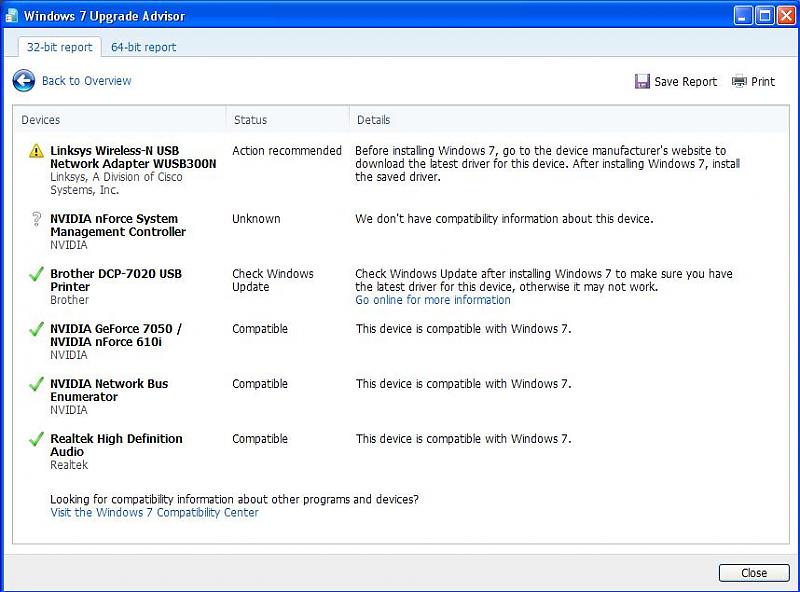Click the 'Looking for compatibility information' question text
Image resolution: width=800 pixels, height=592 pixels.
click(234, 499)
